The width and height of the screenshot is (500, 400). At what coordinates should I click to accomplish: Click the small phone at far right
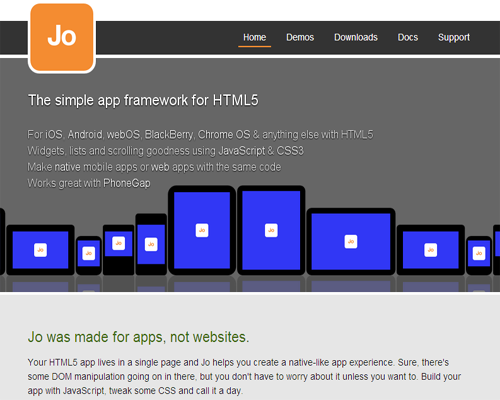(x=479, y=256)
